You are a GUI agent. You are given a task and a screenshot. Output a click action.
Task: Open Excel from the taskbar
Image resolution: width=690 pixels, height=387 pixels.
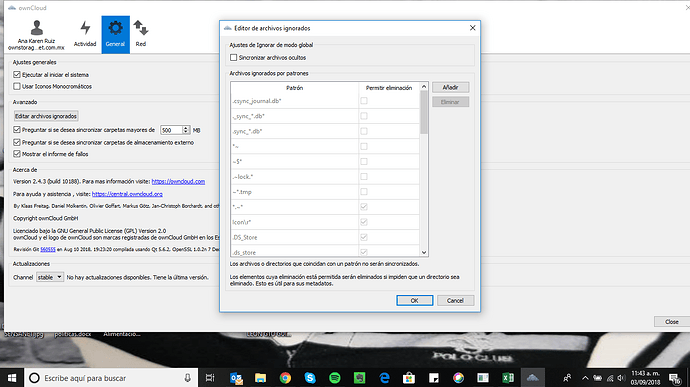coord(508,378)
